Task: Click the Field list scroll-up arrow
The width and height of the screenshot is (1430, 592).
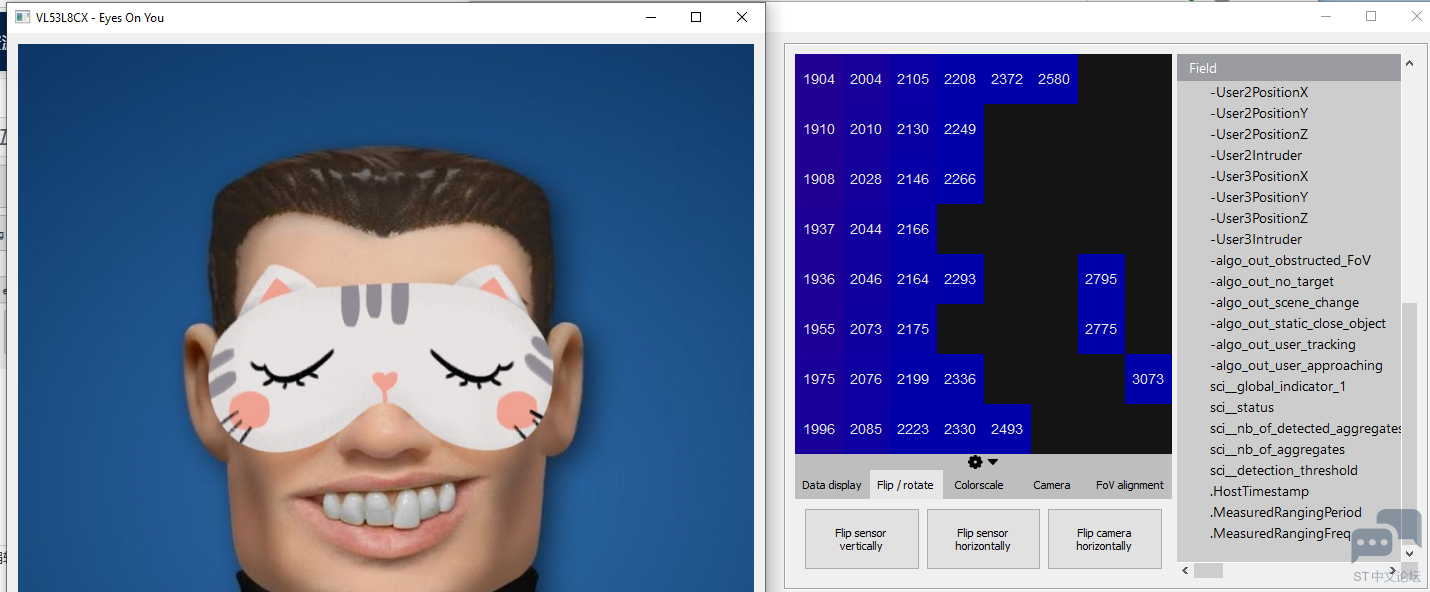Action: 1410,64
